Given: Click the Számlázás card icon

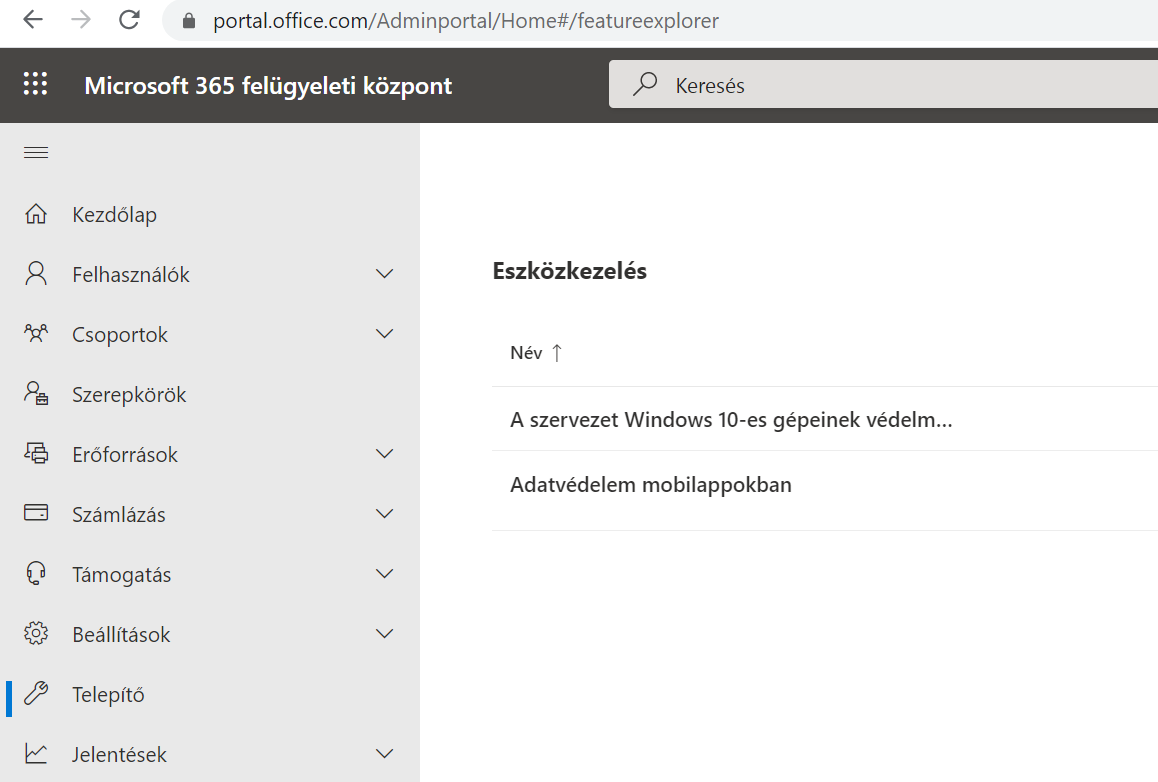Looking at the screenshot, I should tap(36, 512).
